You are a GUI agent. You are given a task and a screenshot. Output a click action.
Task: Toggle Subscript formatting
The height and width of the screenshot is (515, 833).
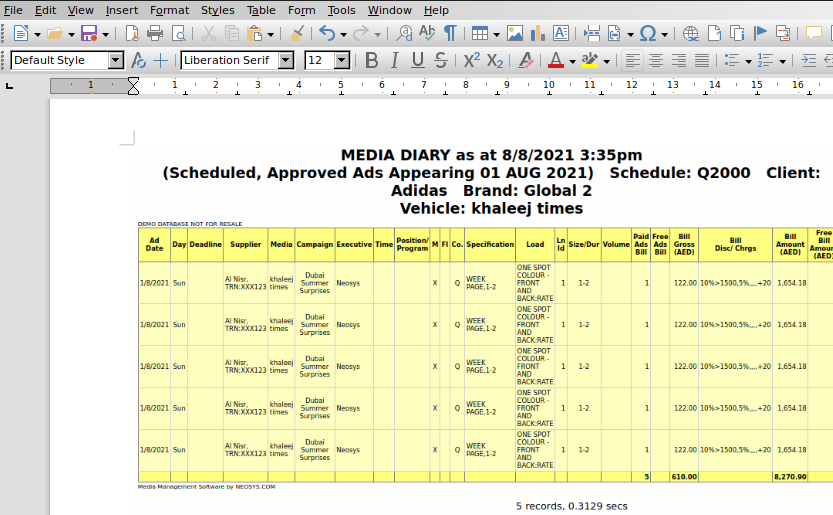495,61
